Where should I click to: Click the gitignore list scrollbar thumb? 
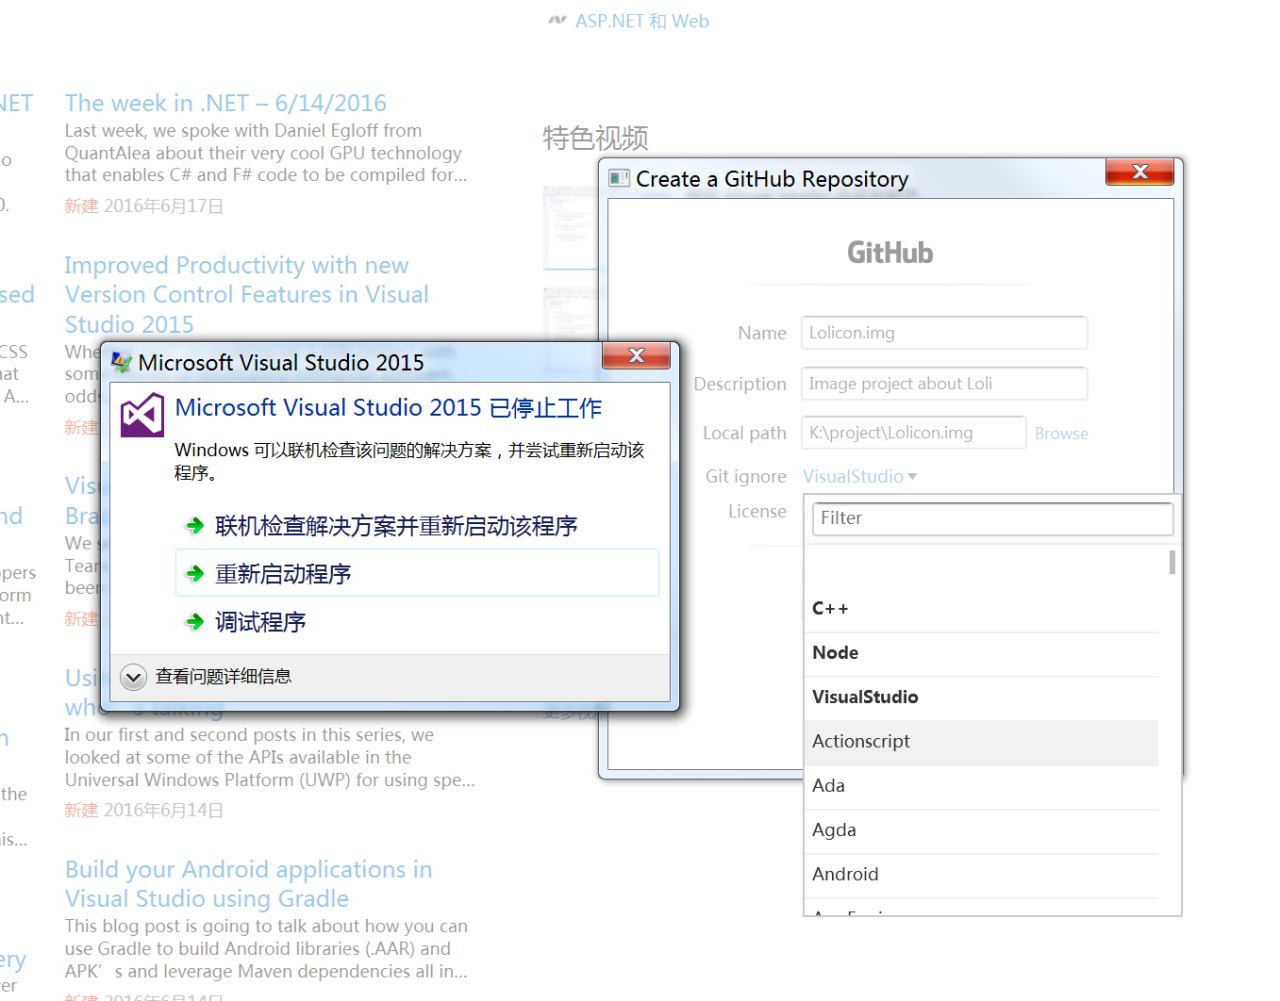coord(1171,562)
